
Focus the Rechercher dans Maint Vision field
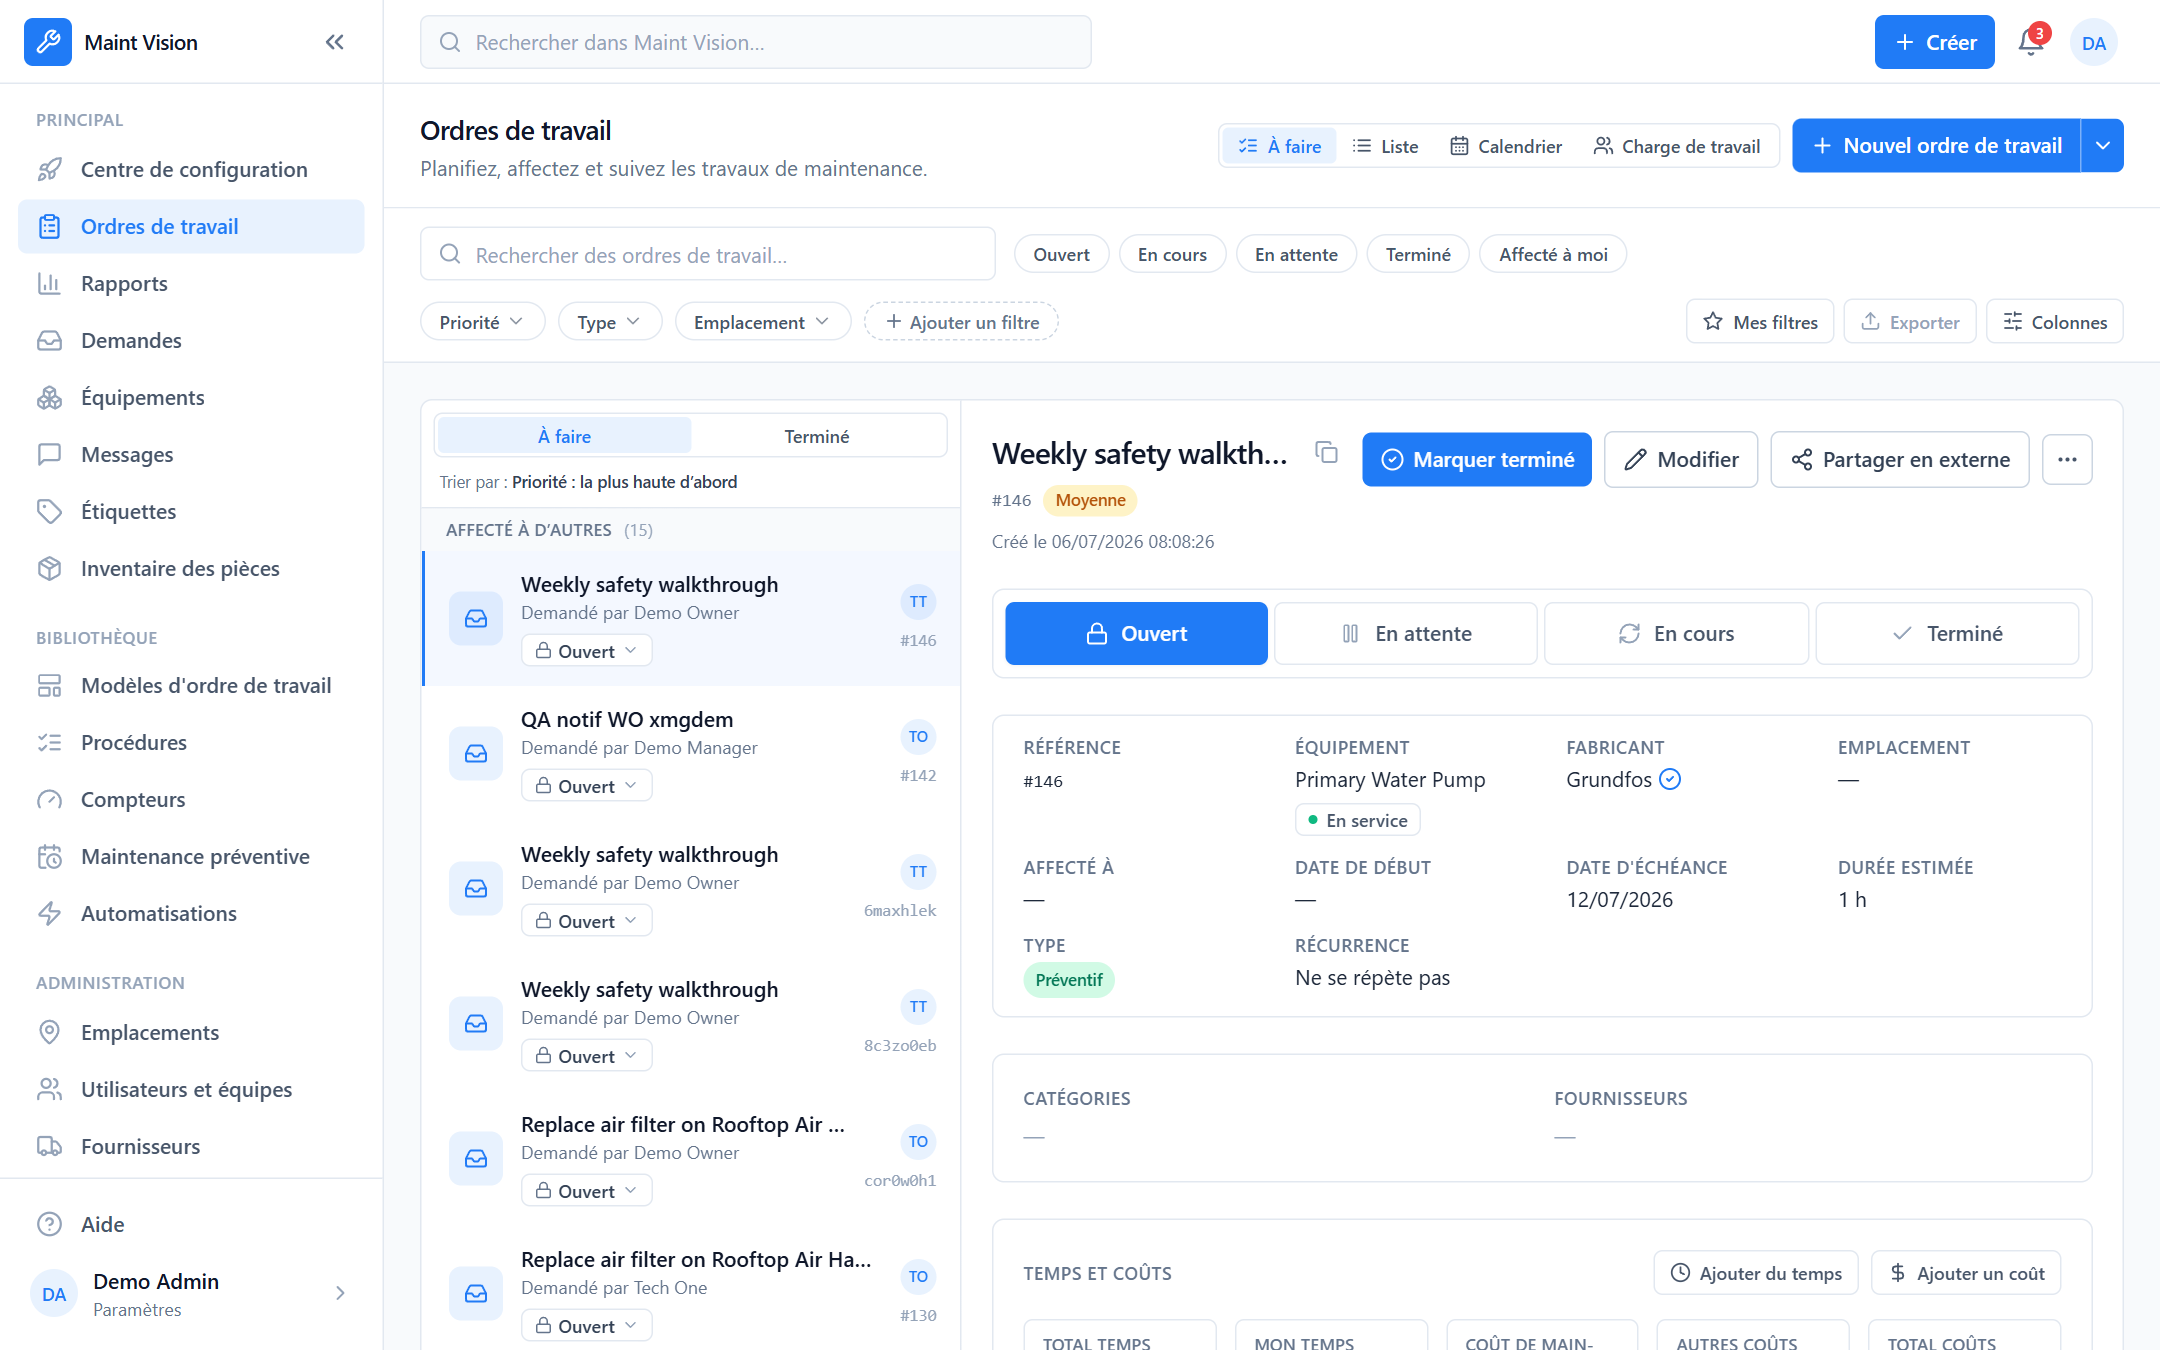click(x=756, y=42)
